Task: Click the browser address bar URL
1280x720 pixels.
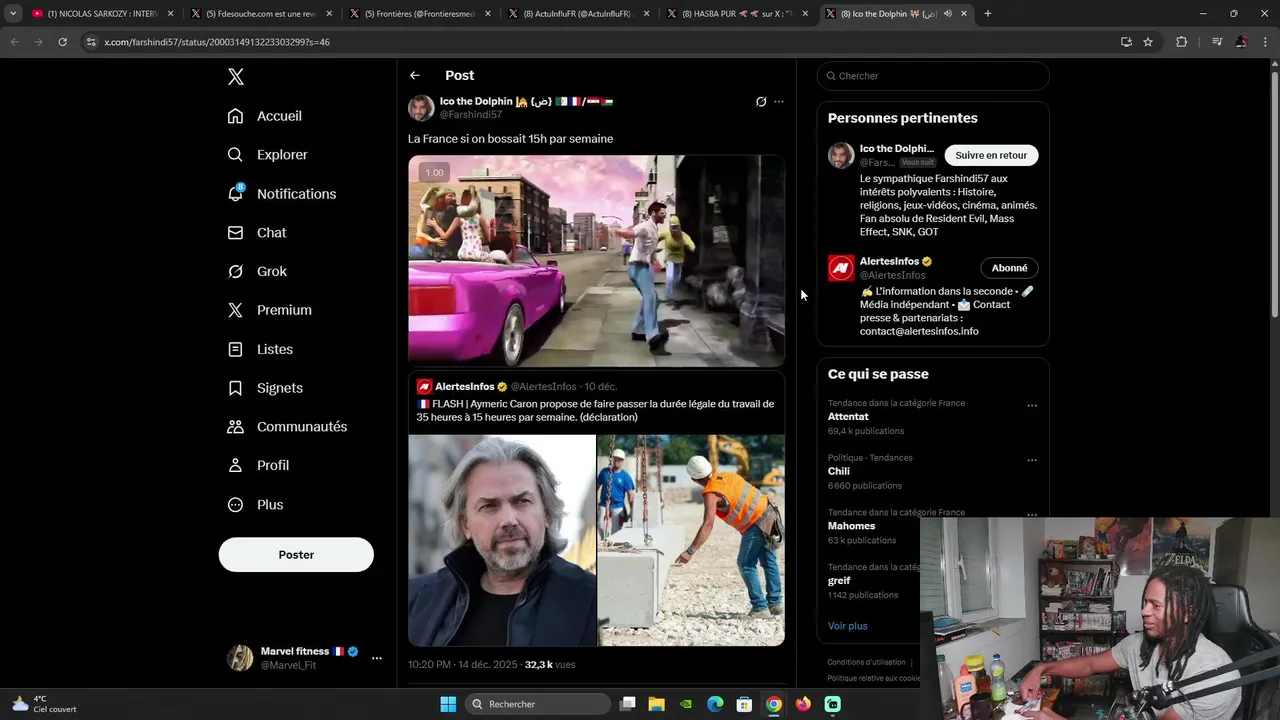Action: click(x=217, y=42)
